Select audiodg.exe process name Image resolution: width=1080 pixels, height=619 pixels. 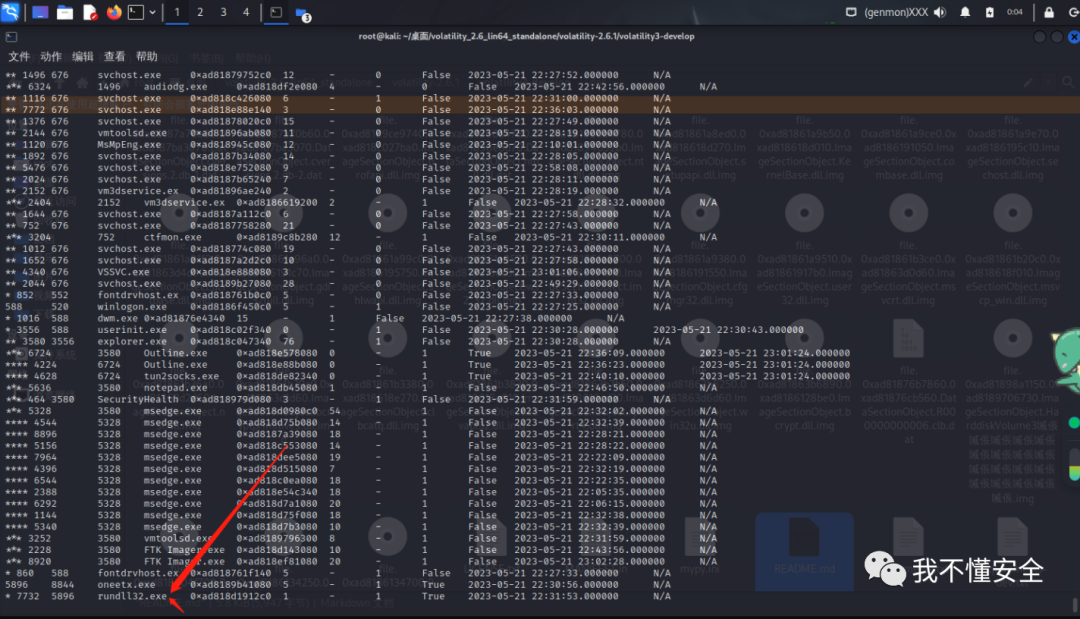point(175,87)
